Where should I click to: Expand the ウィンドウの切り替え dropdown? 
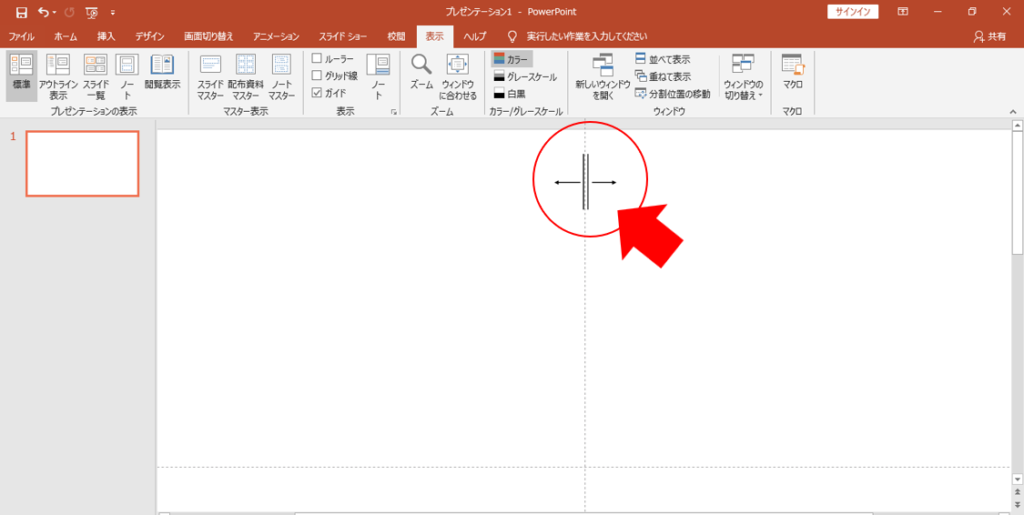pos(743,78)
